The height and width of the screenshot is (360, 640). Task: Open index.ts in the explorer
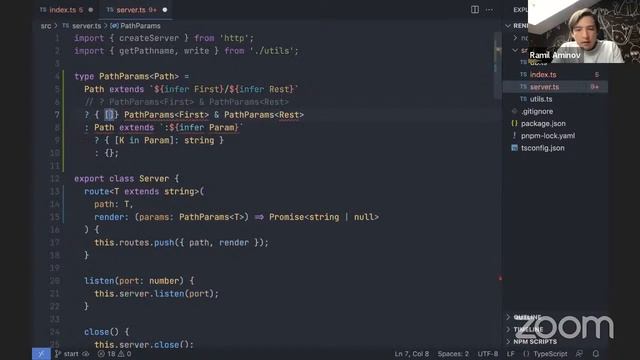tap(543, 75)
